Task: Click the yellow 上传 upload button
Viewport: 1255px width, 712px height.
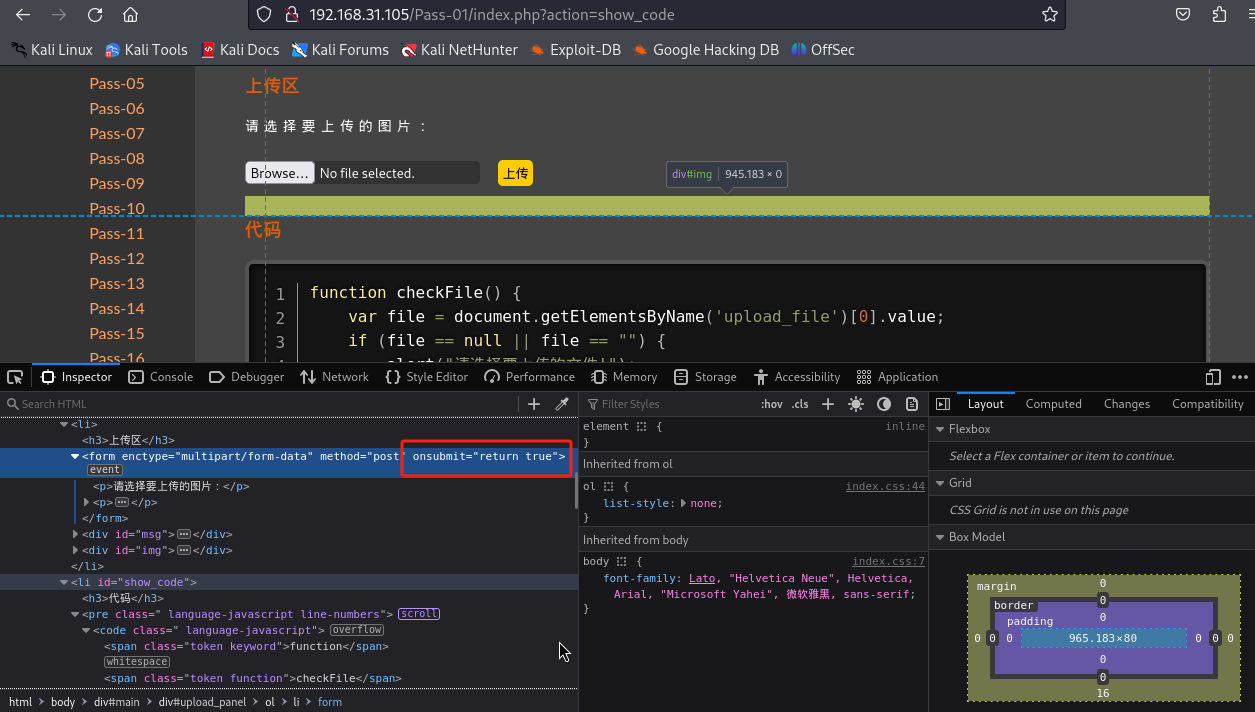Action: (x=515, y=173)
